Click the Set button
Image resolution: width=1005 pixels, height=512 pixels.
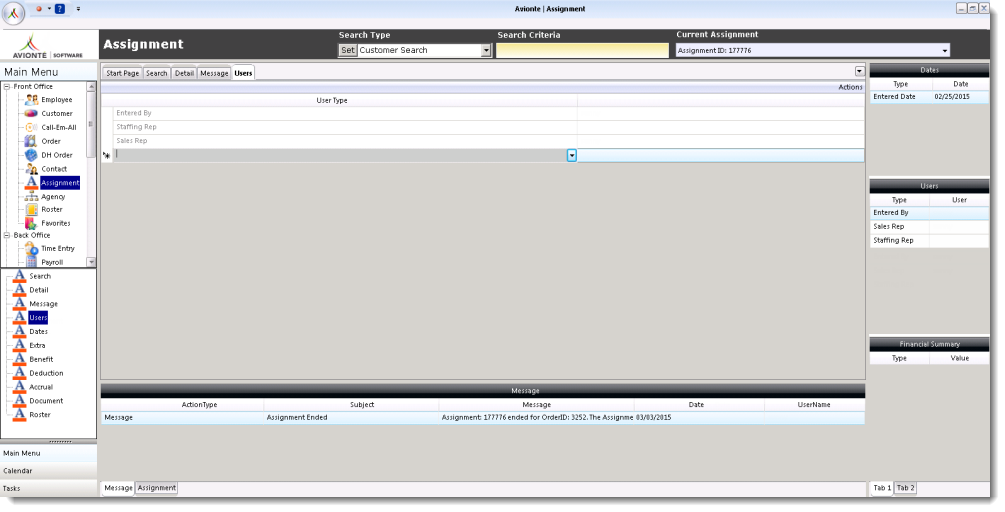347,50
